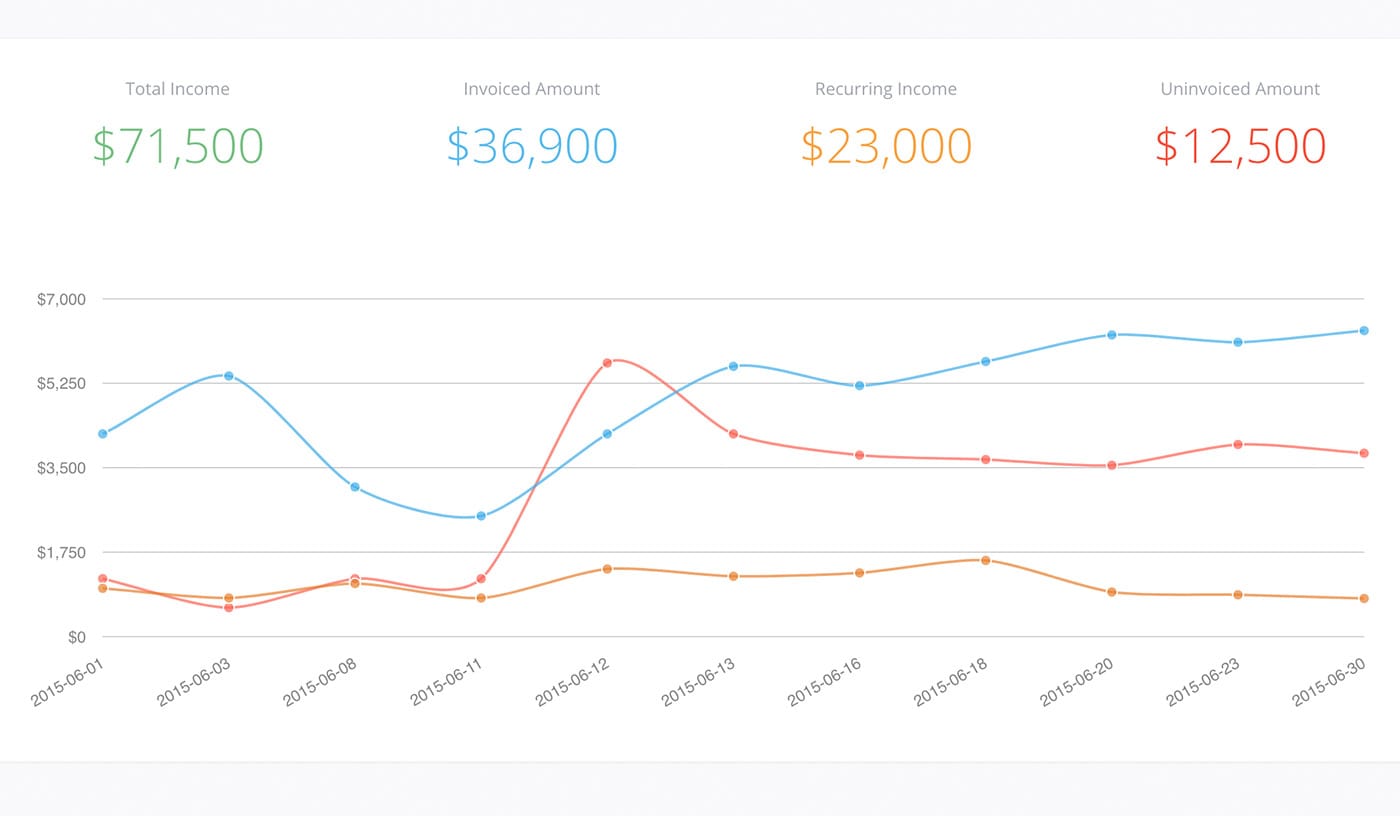Select the $23,000 Recurring Income value
Screen dimensions: 1400x816
pyautogui.click(x=886, y=146)
